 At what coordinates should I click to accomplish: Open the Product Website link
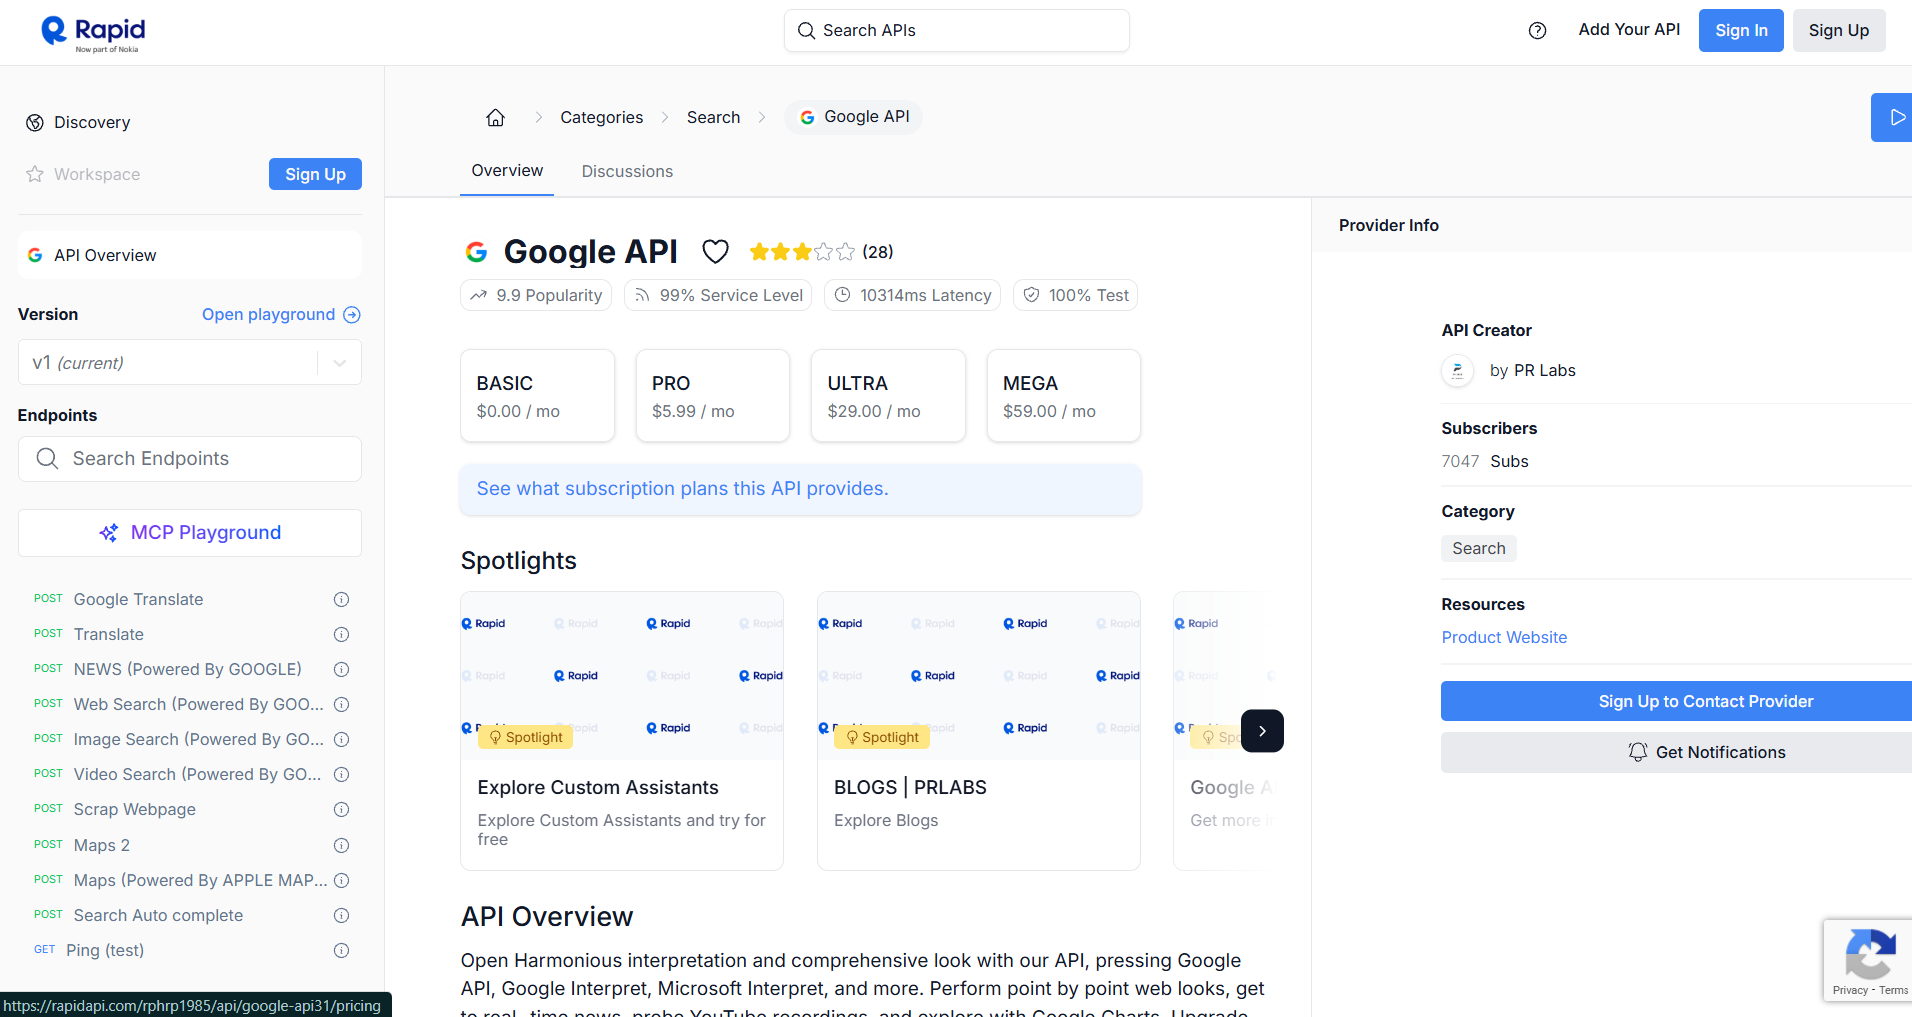[x=1504, y=637]
